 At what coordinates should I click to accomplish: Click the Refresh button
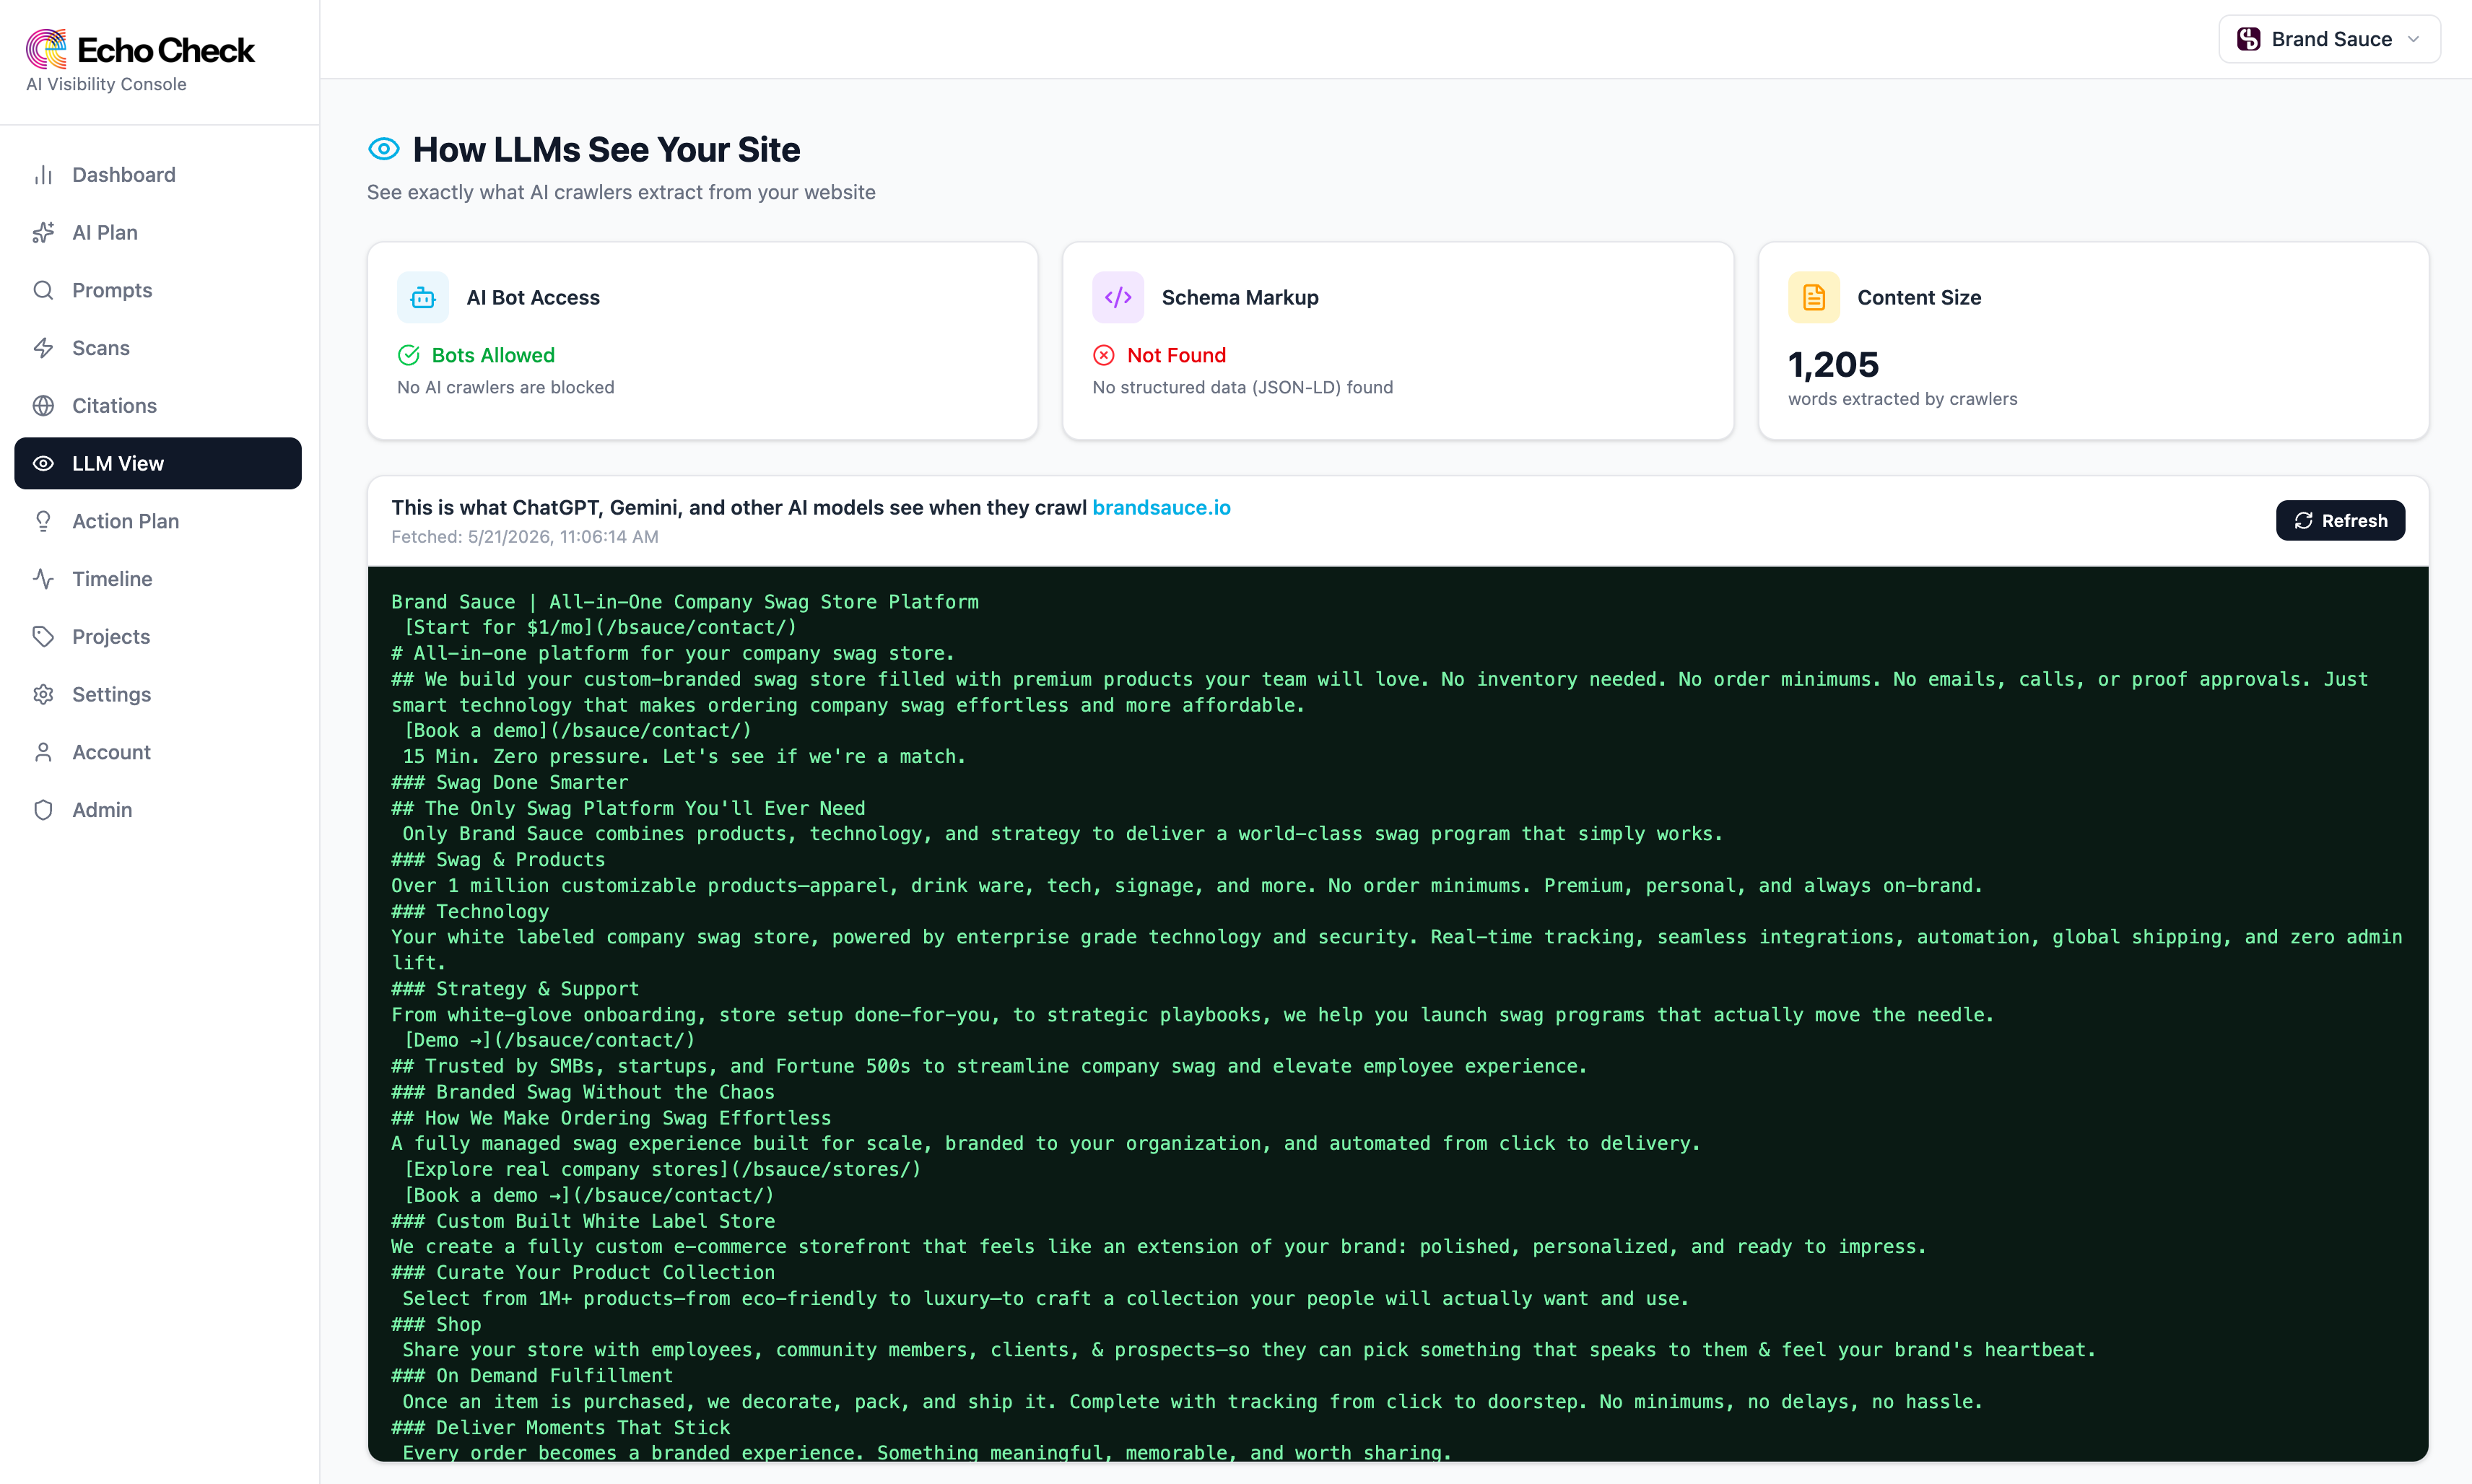tap(2340, 520)
